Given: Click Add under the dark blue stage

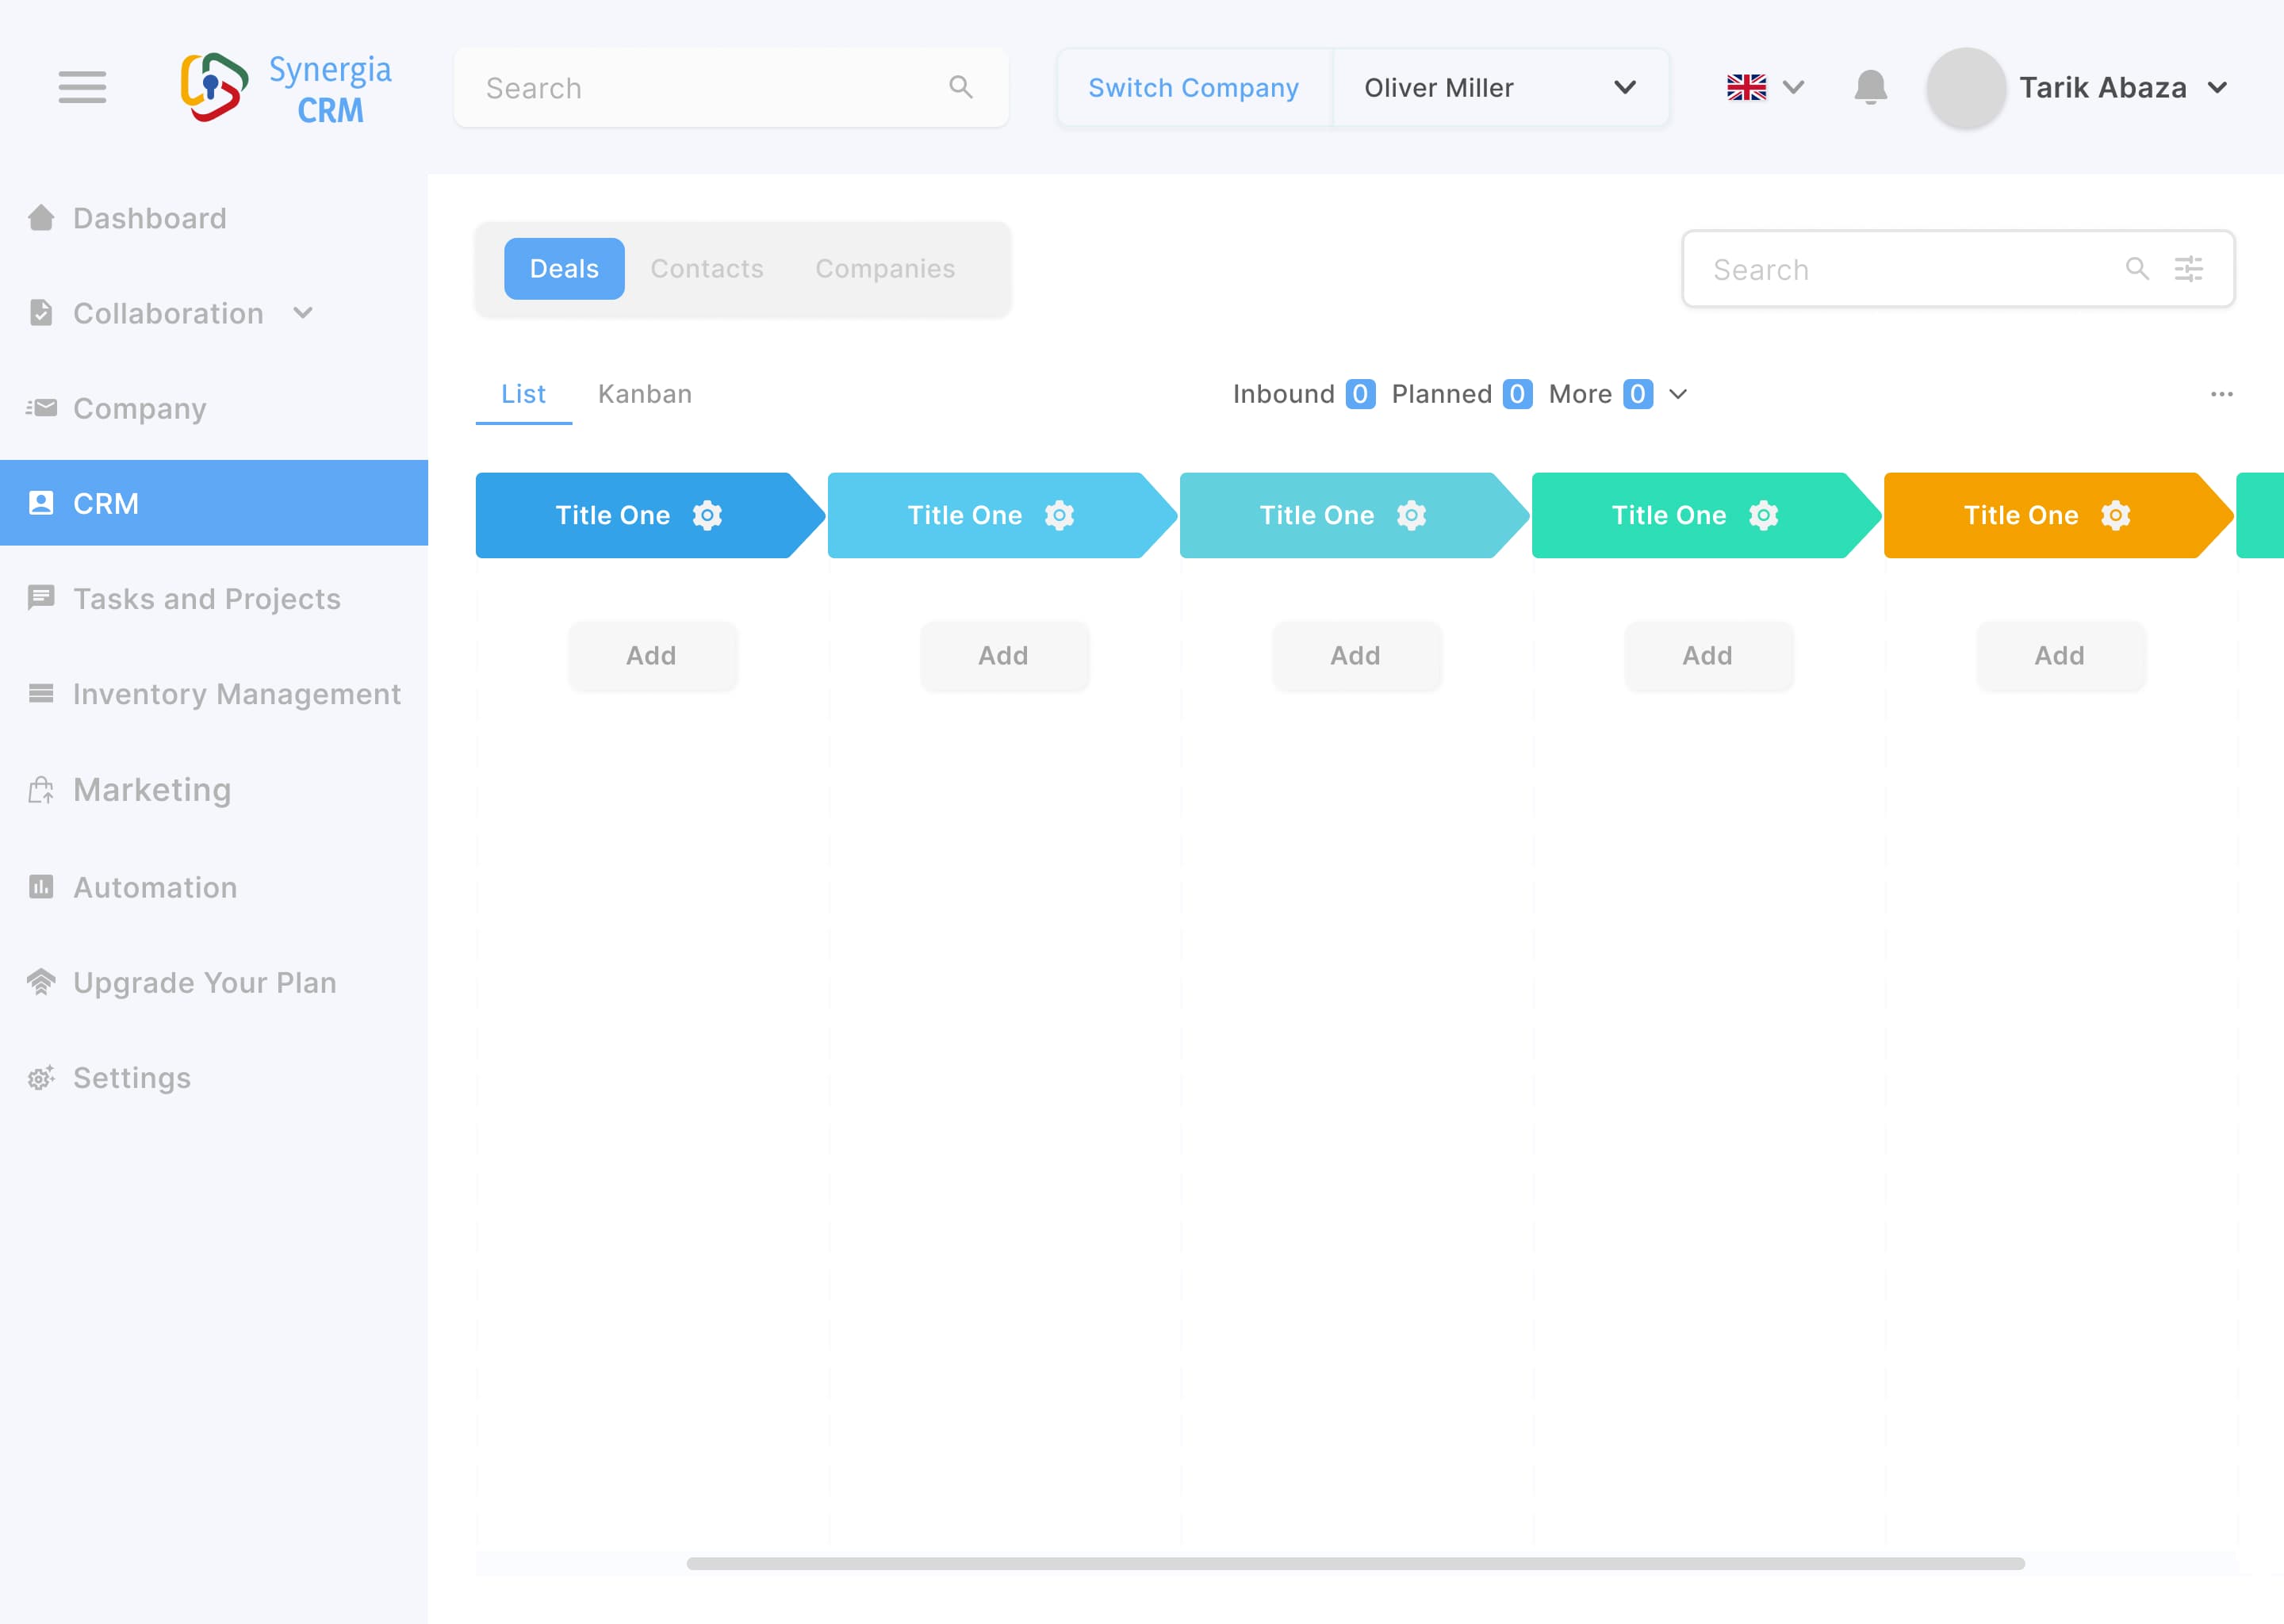Looking at the screenshot, I should (651, 655).
